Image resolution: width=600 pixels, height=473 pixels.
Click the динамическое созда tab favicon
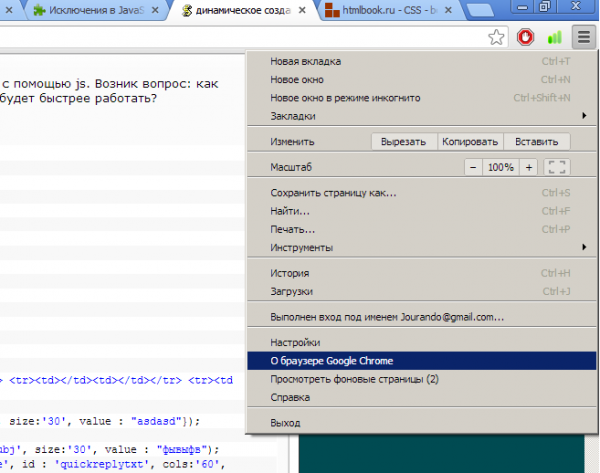coord(187,10)
